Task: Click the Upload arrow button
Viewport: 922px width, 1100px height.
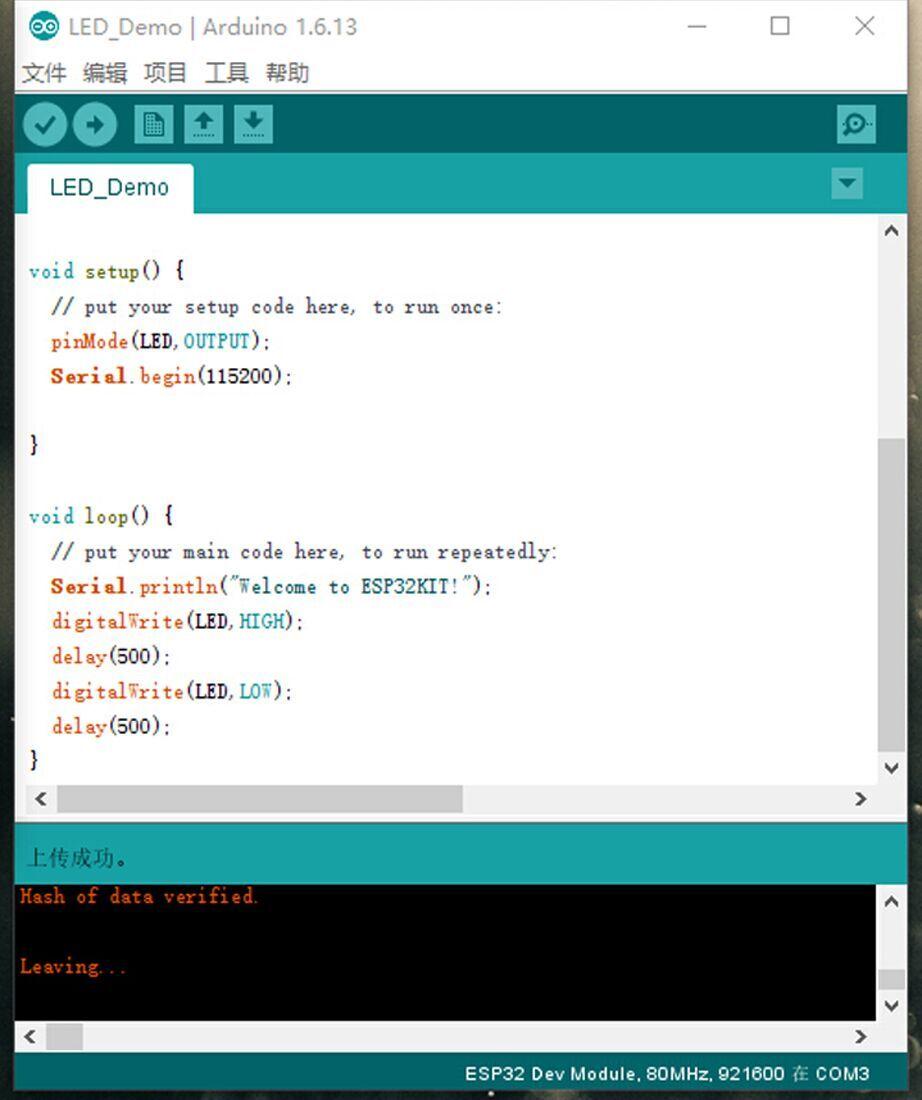Action: 95,125
